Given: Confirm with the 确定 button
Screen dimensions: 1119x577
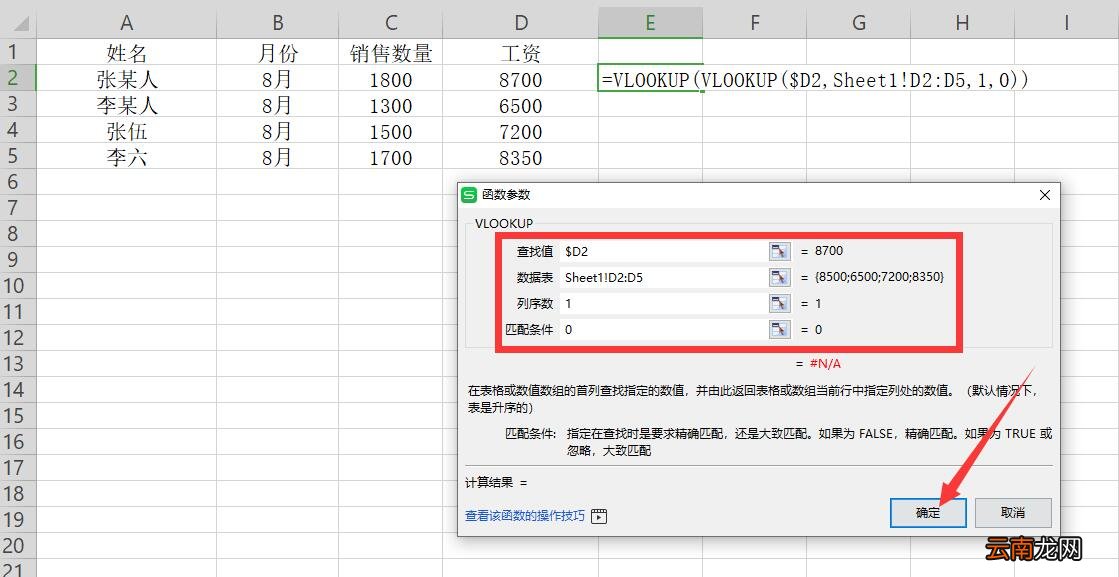Looking at the screenshot, I should (x=928, y=513).
